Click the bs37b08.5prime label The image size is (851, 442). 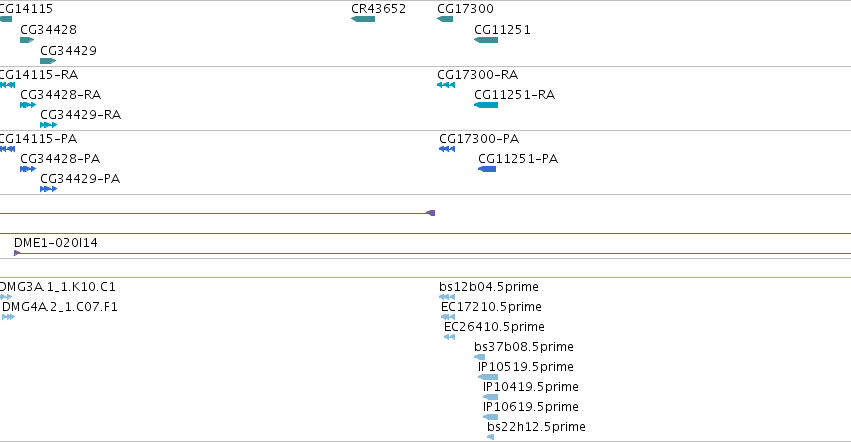pyautogui.click(x=524, y=346)
